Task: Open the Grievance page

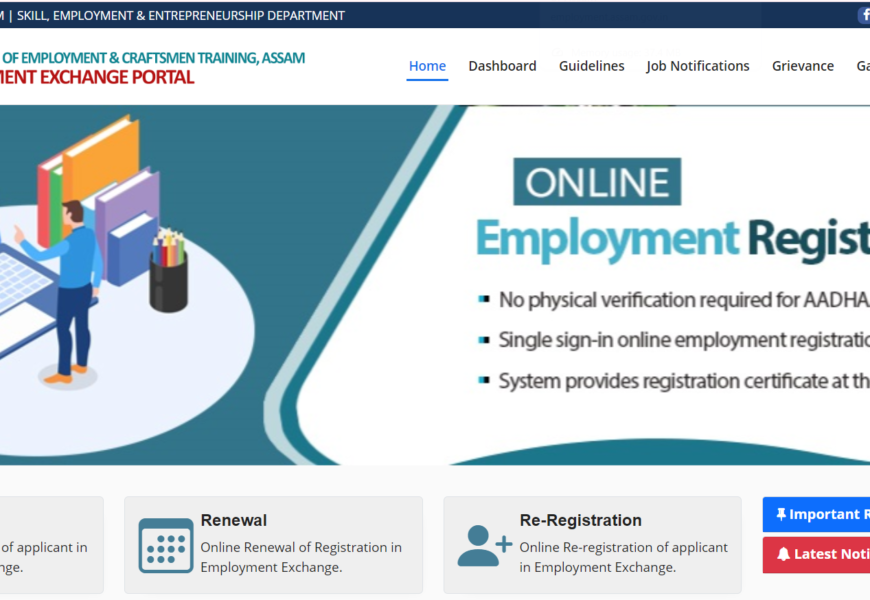Action: [x=802, y=66]
